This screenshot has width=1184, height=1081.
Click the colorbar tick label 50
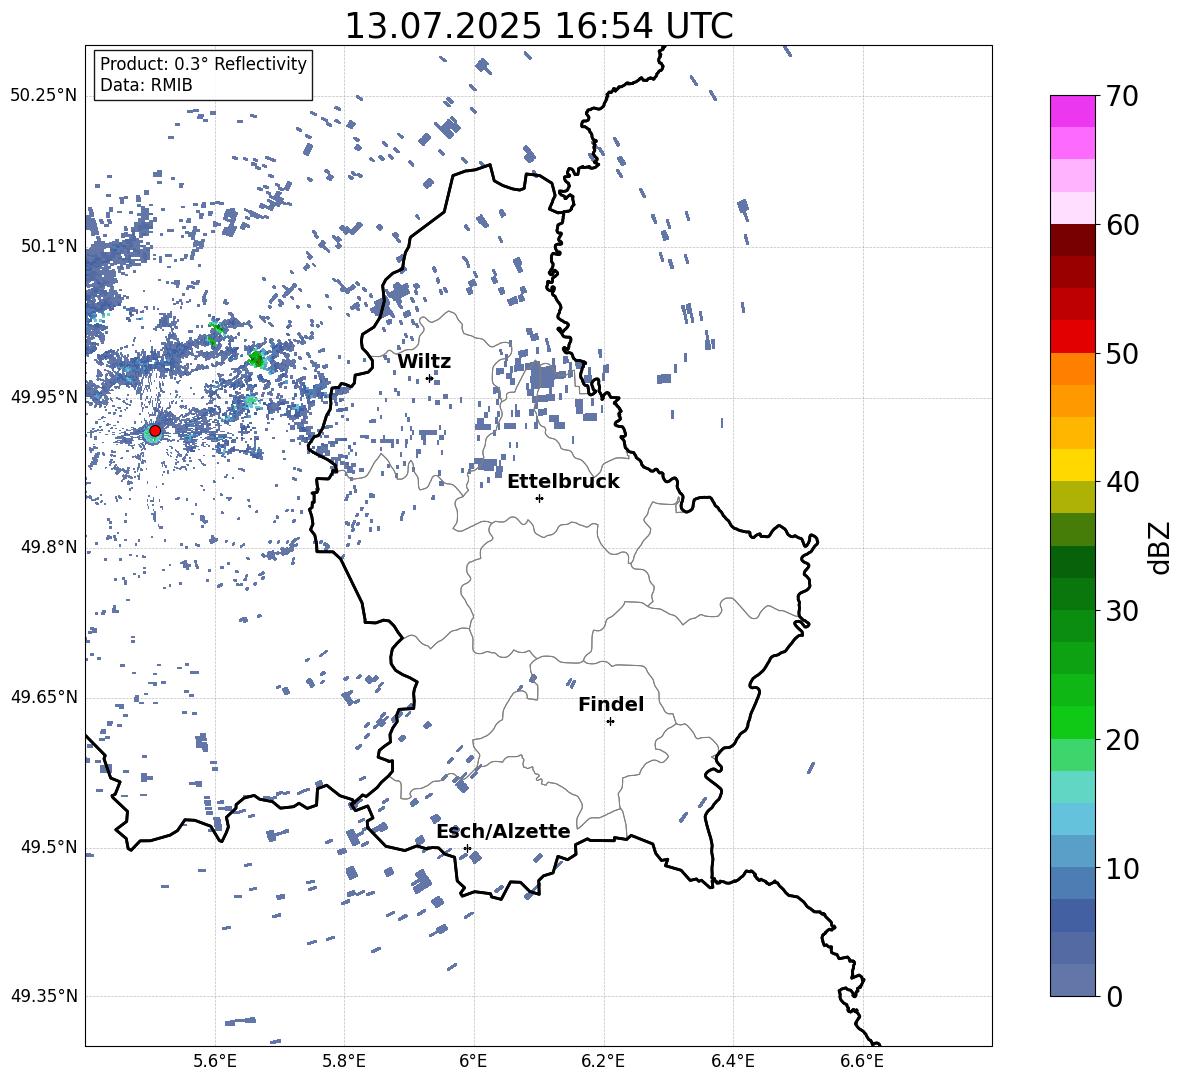point(1122,354)
